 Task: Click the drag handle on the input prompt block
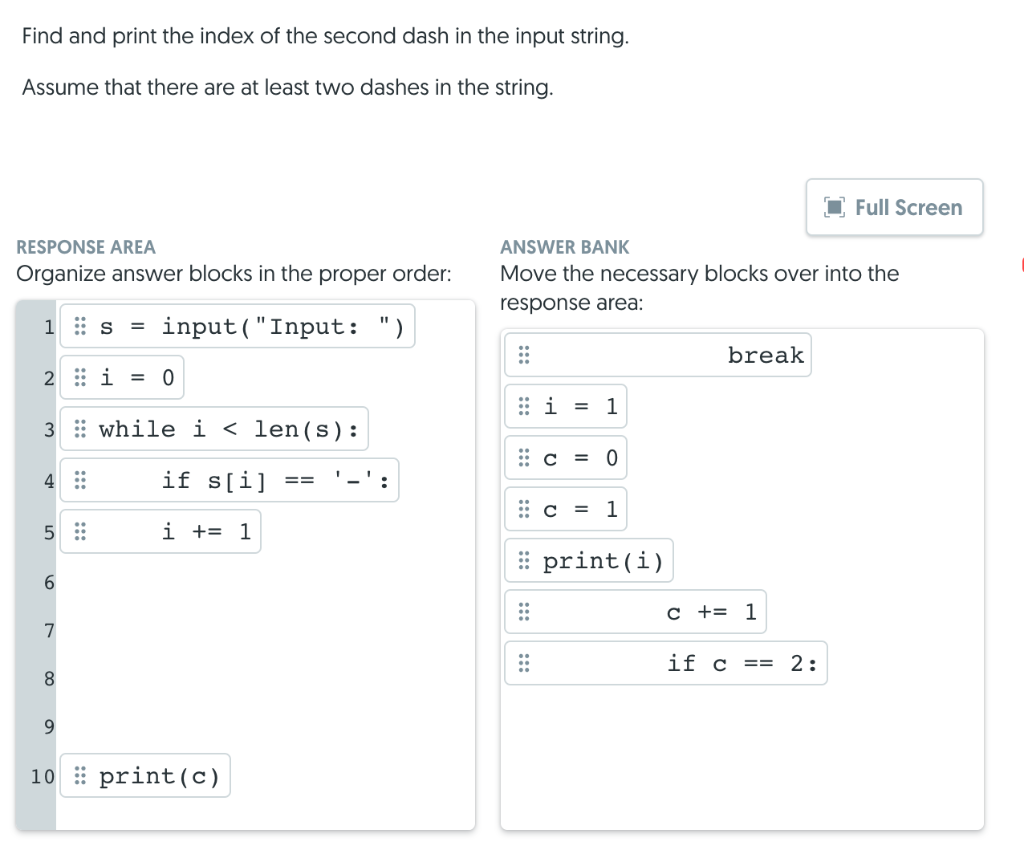tap(80, 325)
